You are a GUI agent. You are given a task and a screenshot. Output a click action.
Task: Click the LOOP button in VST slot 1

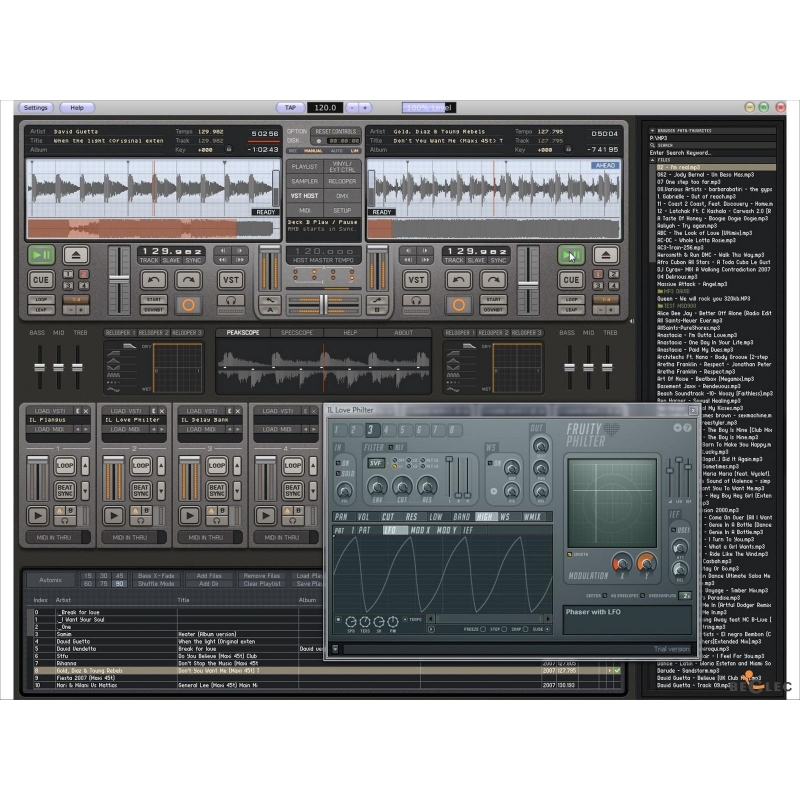click(x=64, y=466)
